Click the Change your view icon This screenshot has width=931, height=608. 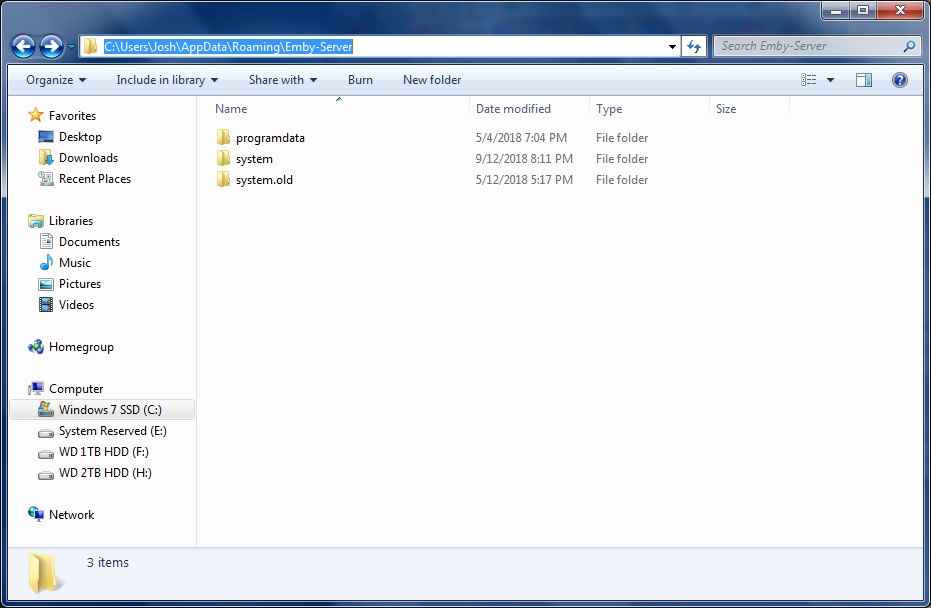(x=809, y=80)
